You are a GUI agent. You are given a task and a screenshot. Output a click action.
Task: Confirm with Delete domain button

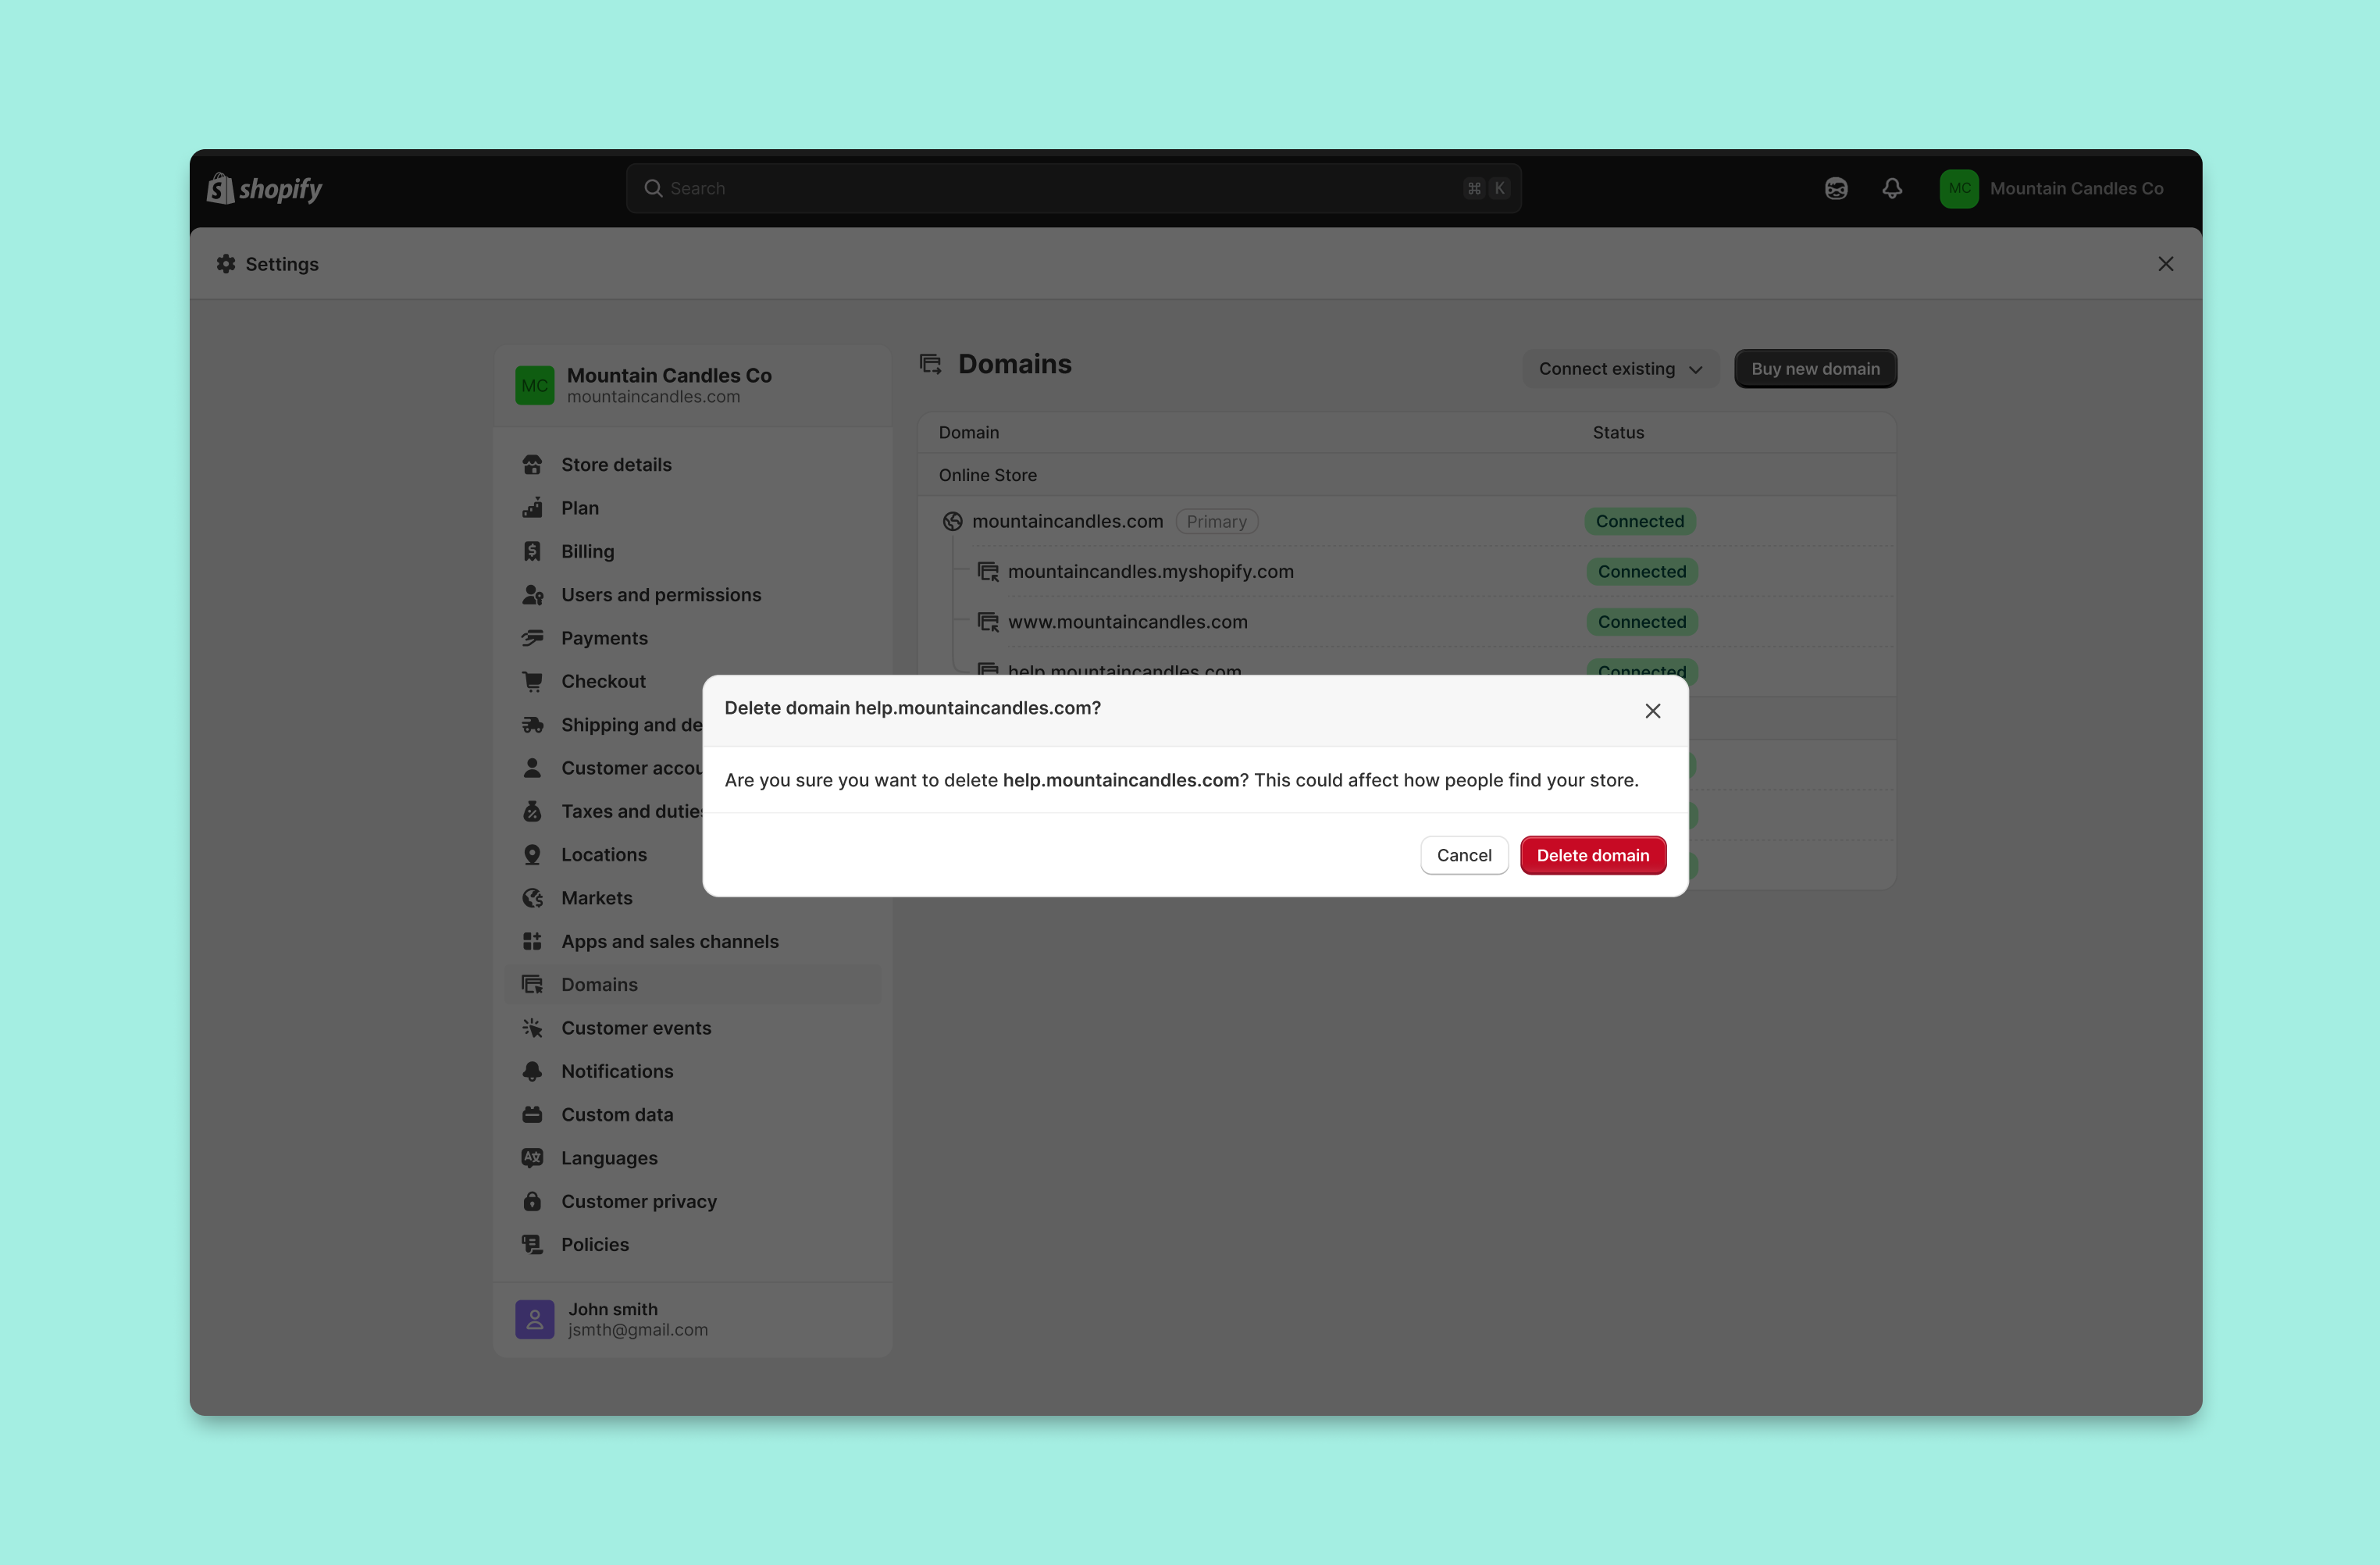(x=1592, y=855)
